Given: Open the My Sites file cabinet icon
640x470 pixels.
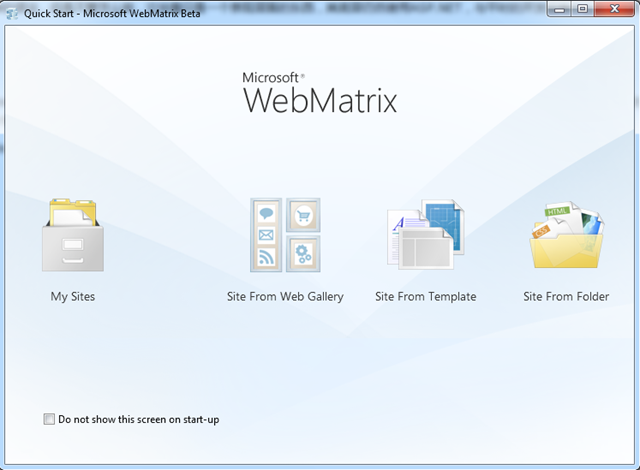Looking at the screenshot, I should pyautogui.click(x=73, y=235).
